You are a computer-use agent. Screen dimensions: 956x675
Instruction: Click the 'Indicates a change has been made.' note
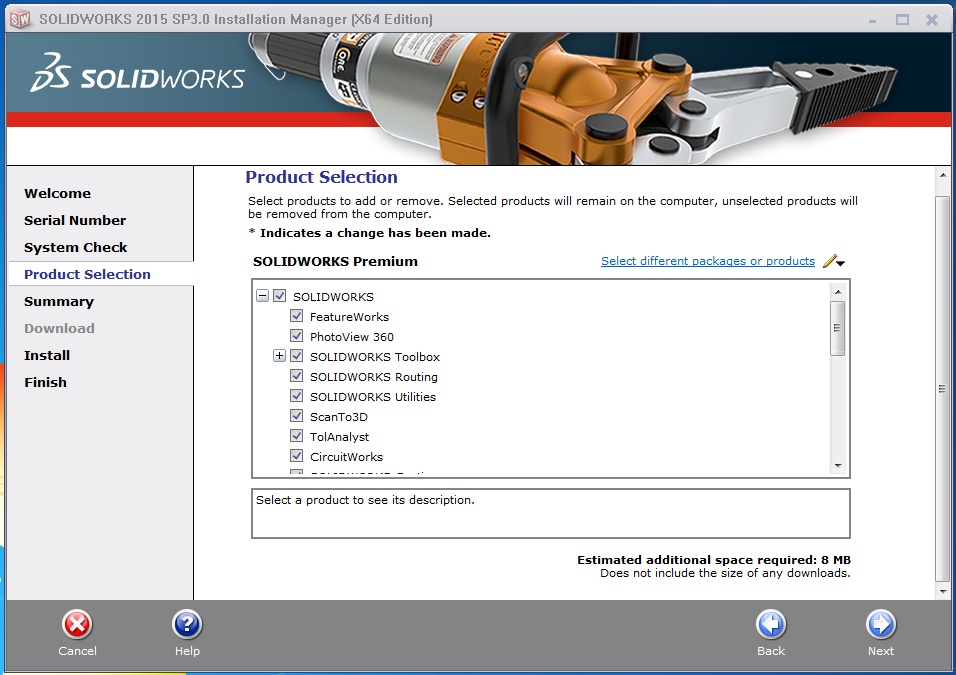coord(375,233)
